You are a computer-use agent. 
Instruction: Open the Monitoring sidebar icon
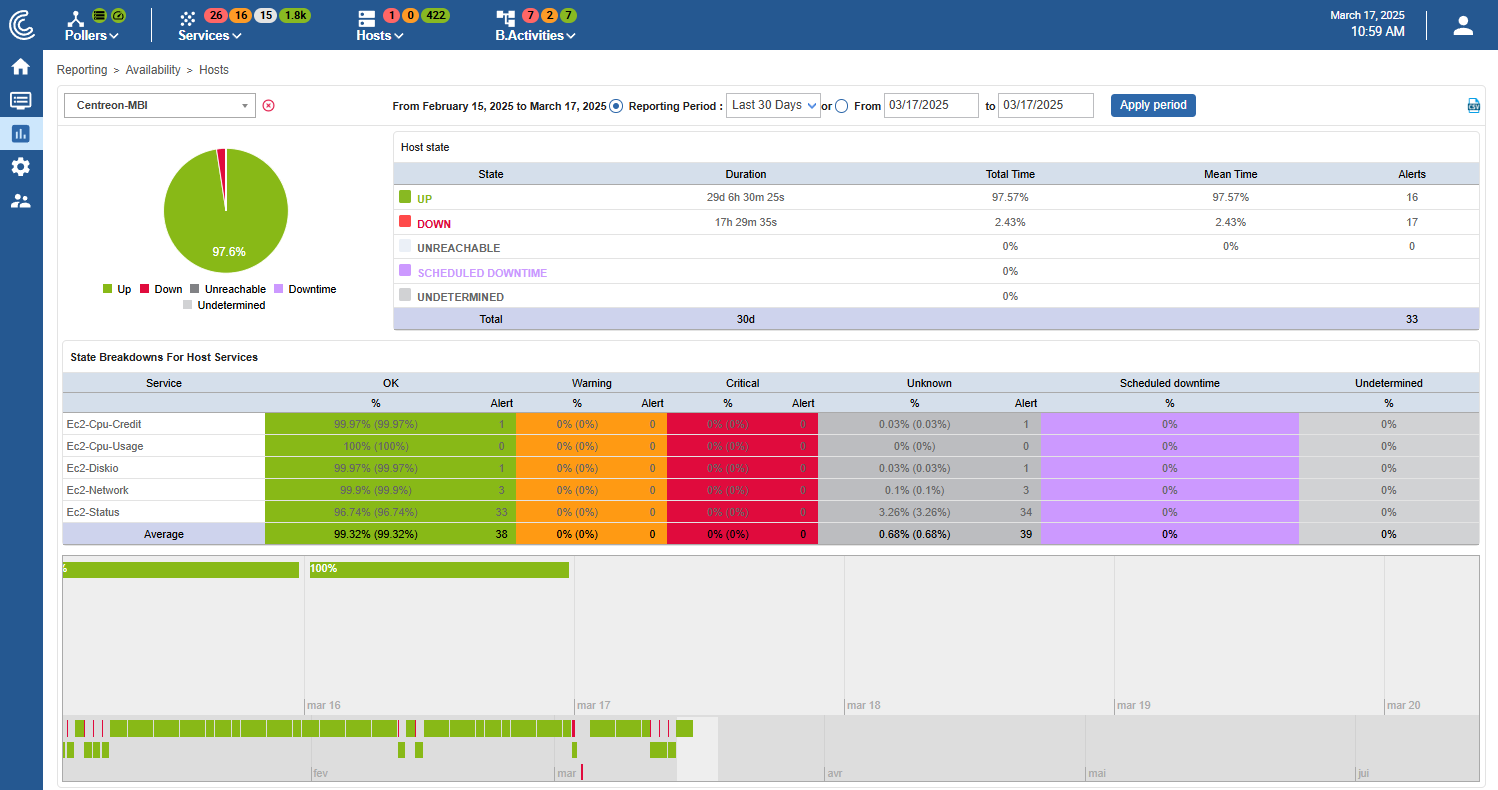pos(20,100)
